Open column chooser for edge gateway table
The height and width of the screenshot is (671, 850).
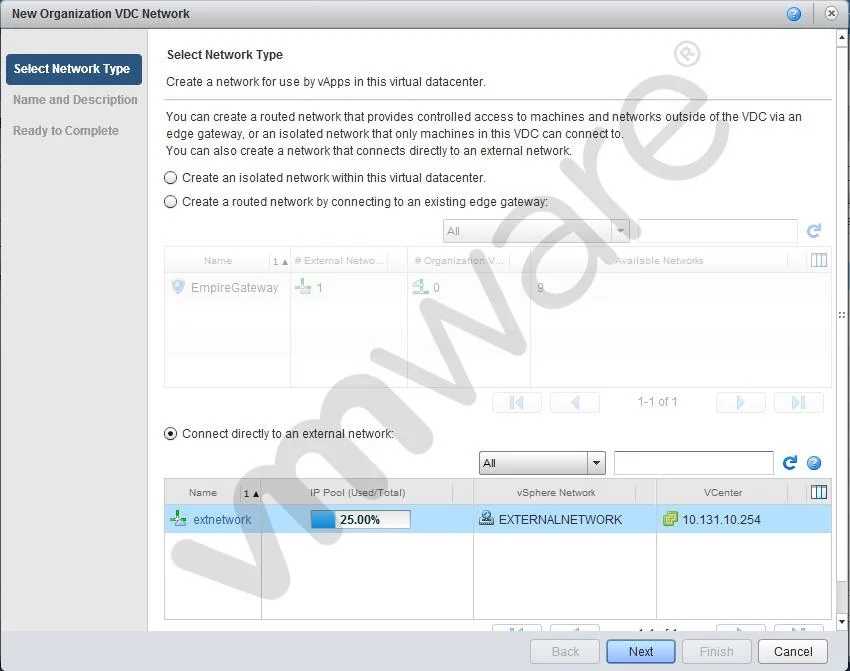click(x=819, y=260)
